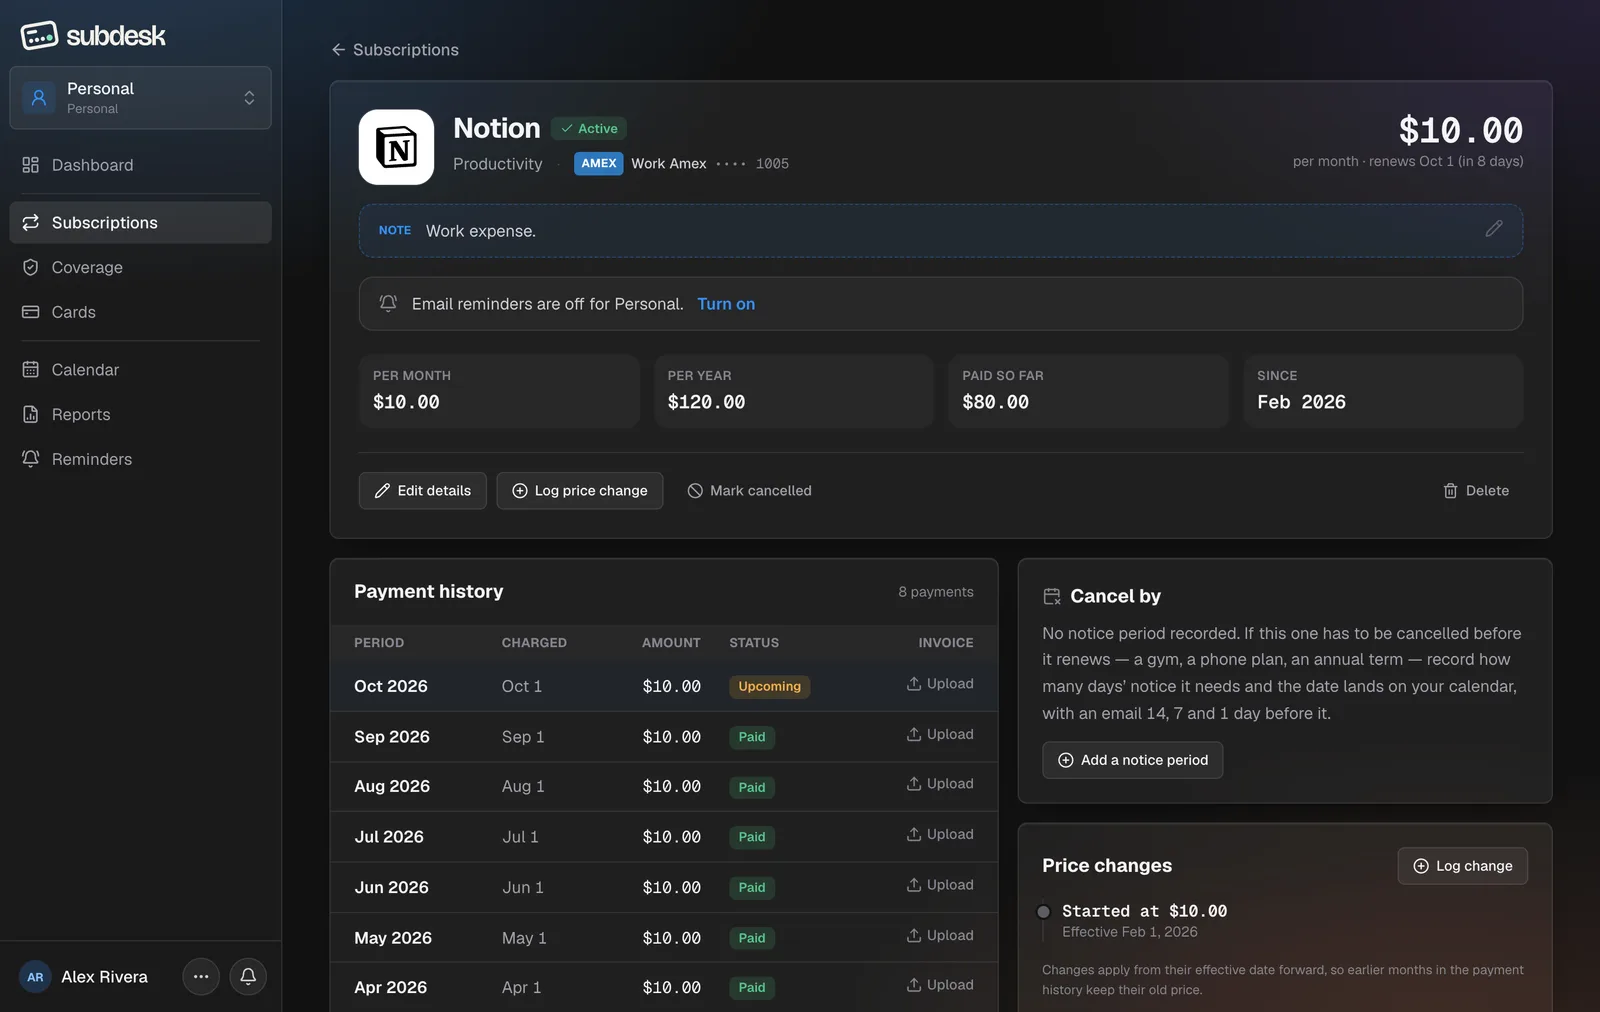Viewport: 1600px width, 1012px height.
Task: Upload invoice for May 2026
Action: [940, 936]
